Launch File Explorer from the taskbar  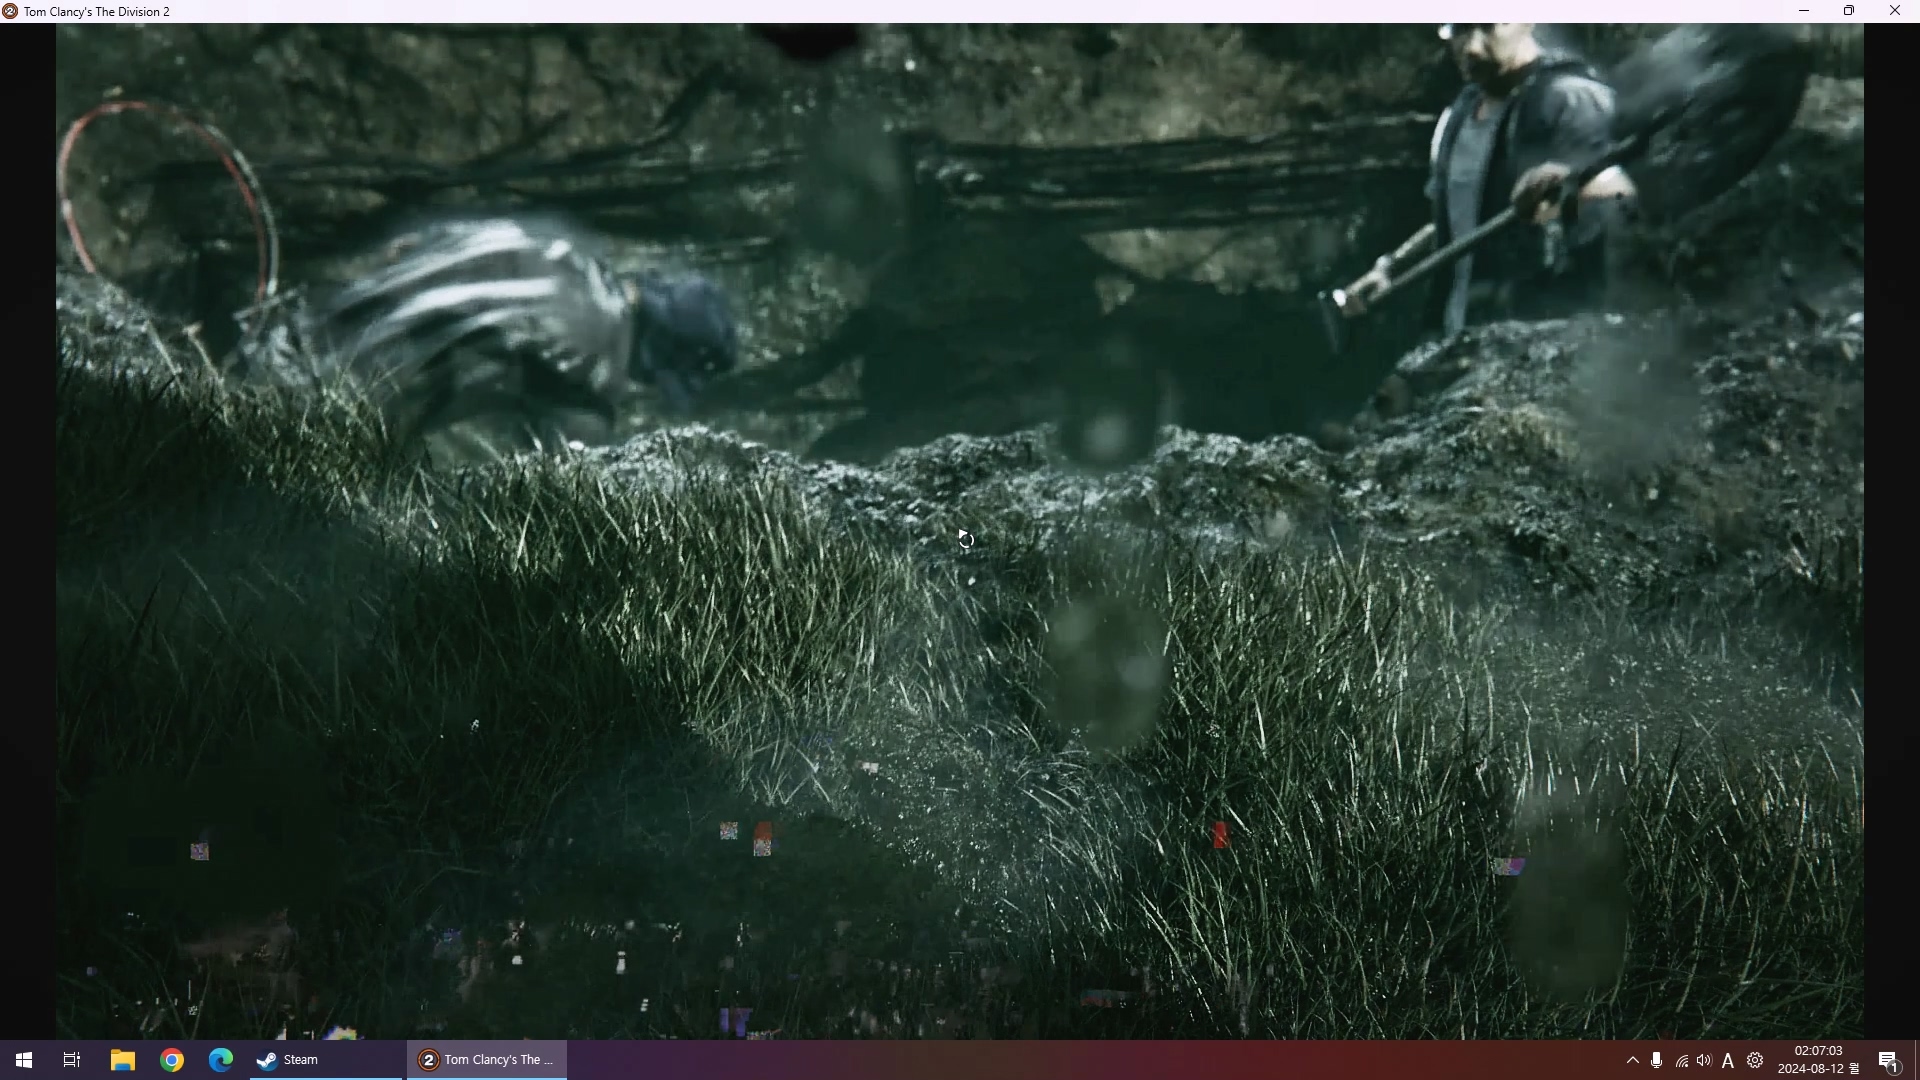coord(122,1060)
